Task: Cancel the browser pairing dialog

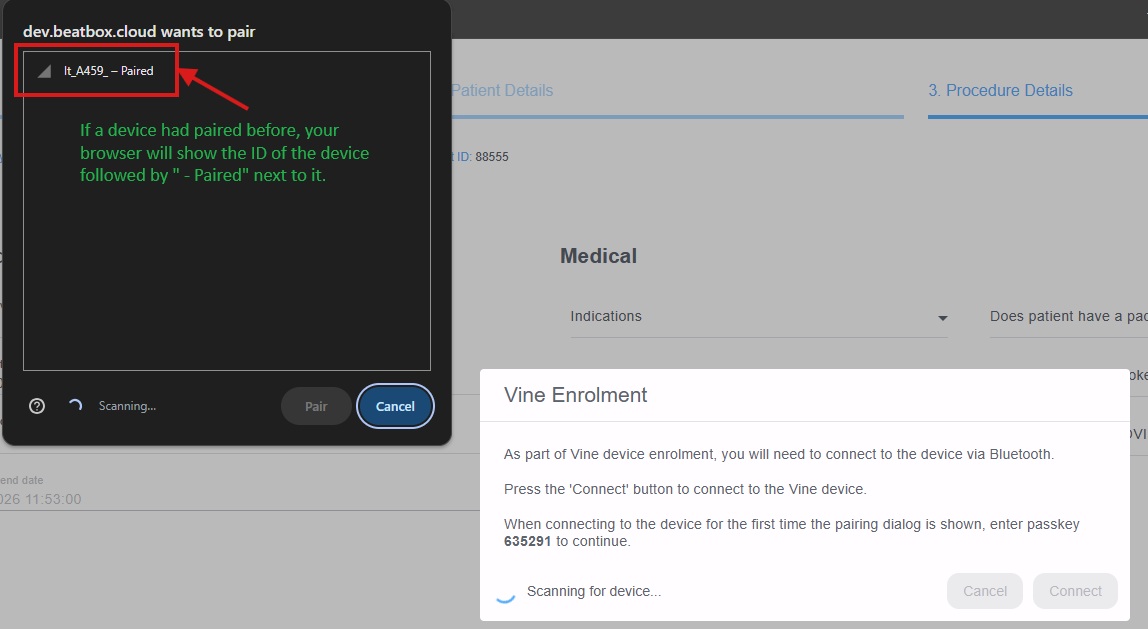Action: pos(395,406)
